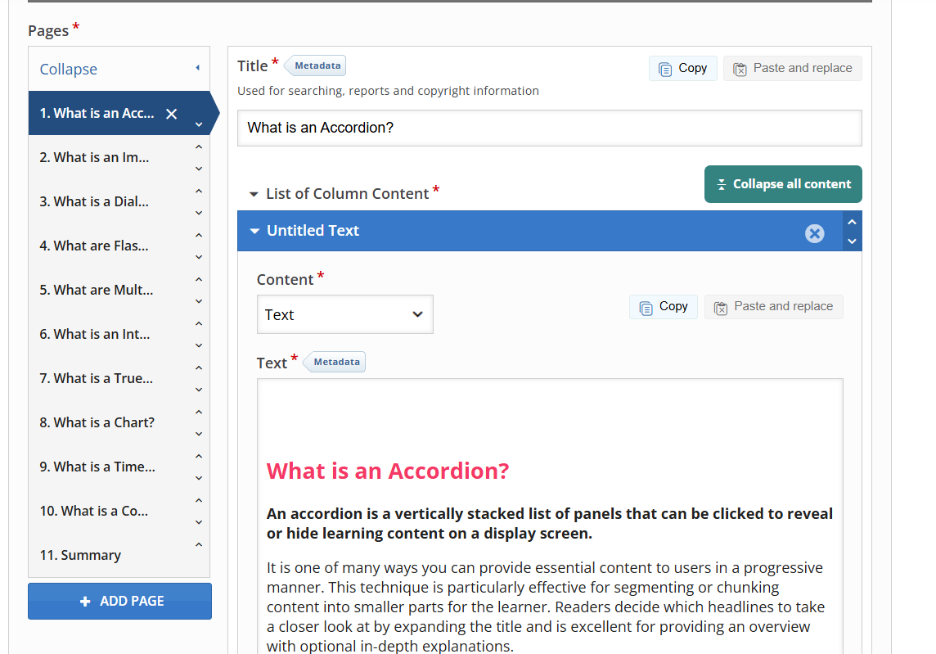The width and height of the screenshot is (936, 654).
Task: Move Untitled Text block up
Action: click(851, 221)
